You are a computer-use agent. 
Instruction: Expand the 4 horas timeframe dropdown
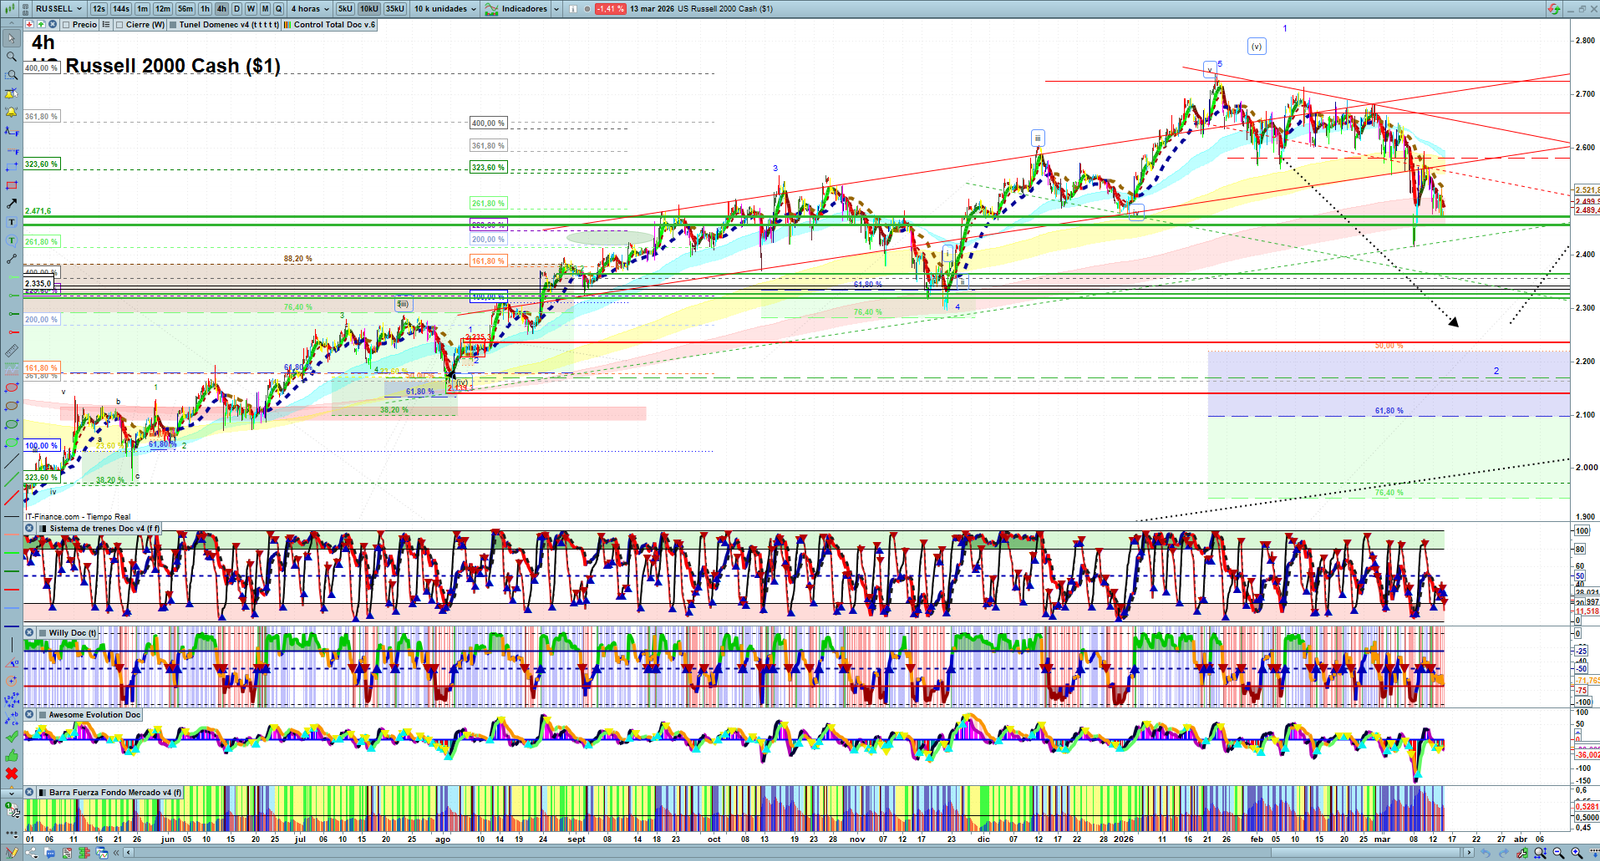(x=309, y=9)
